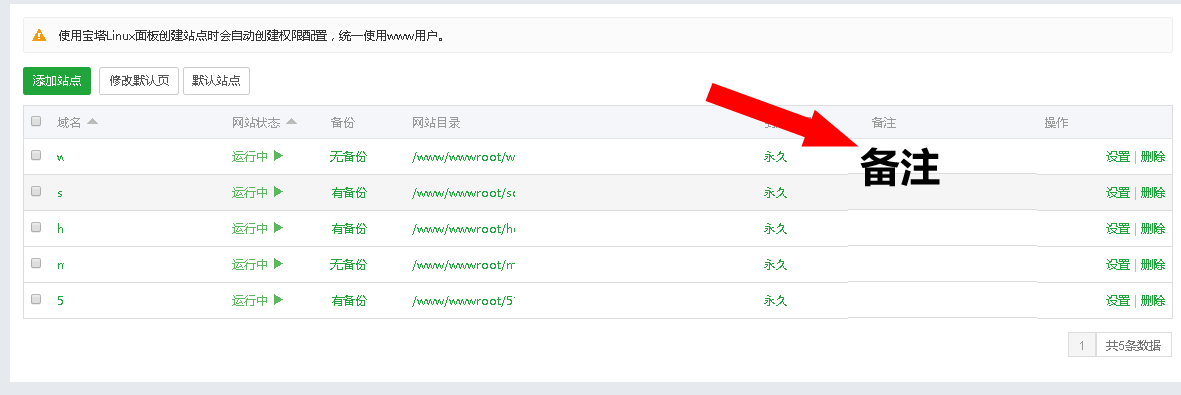
Task: Click 删除 for the 's' site
Action: pos(1152,193)
